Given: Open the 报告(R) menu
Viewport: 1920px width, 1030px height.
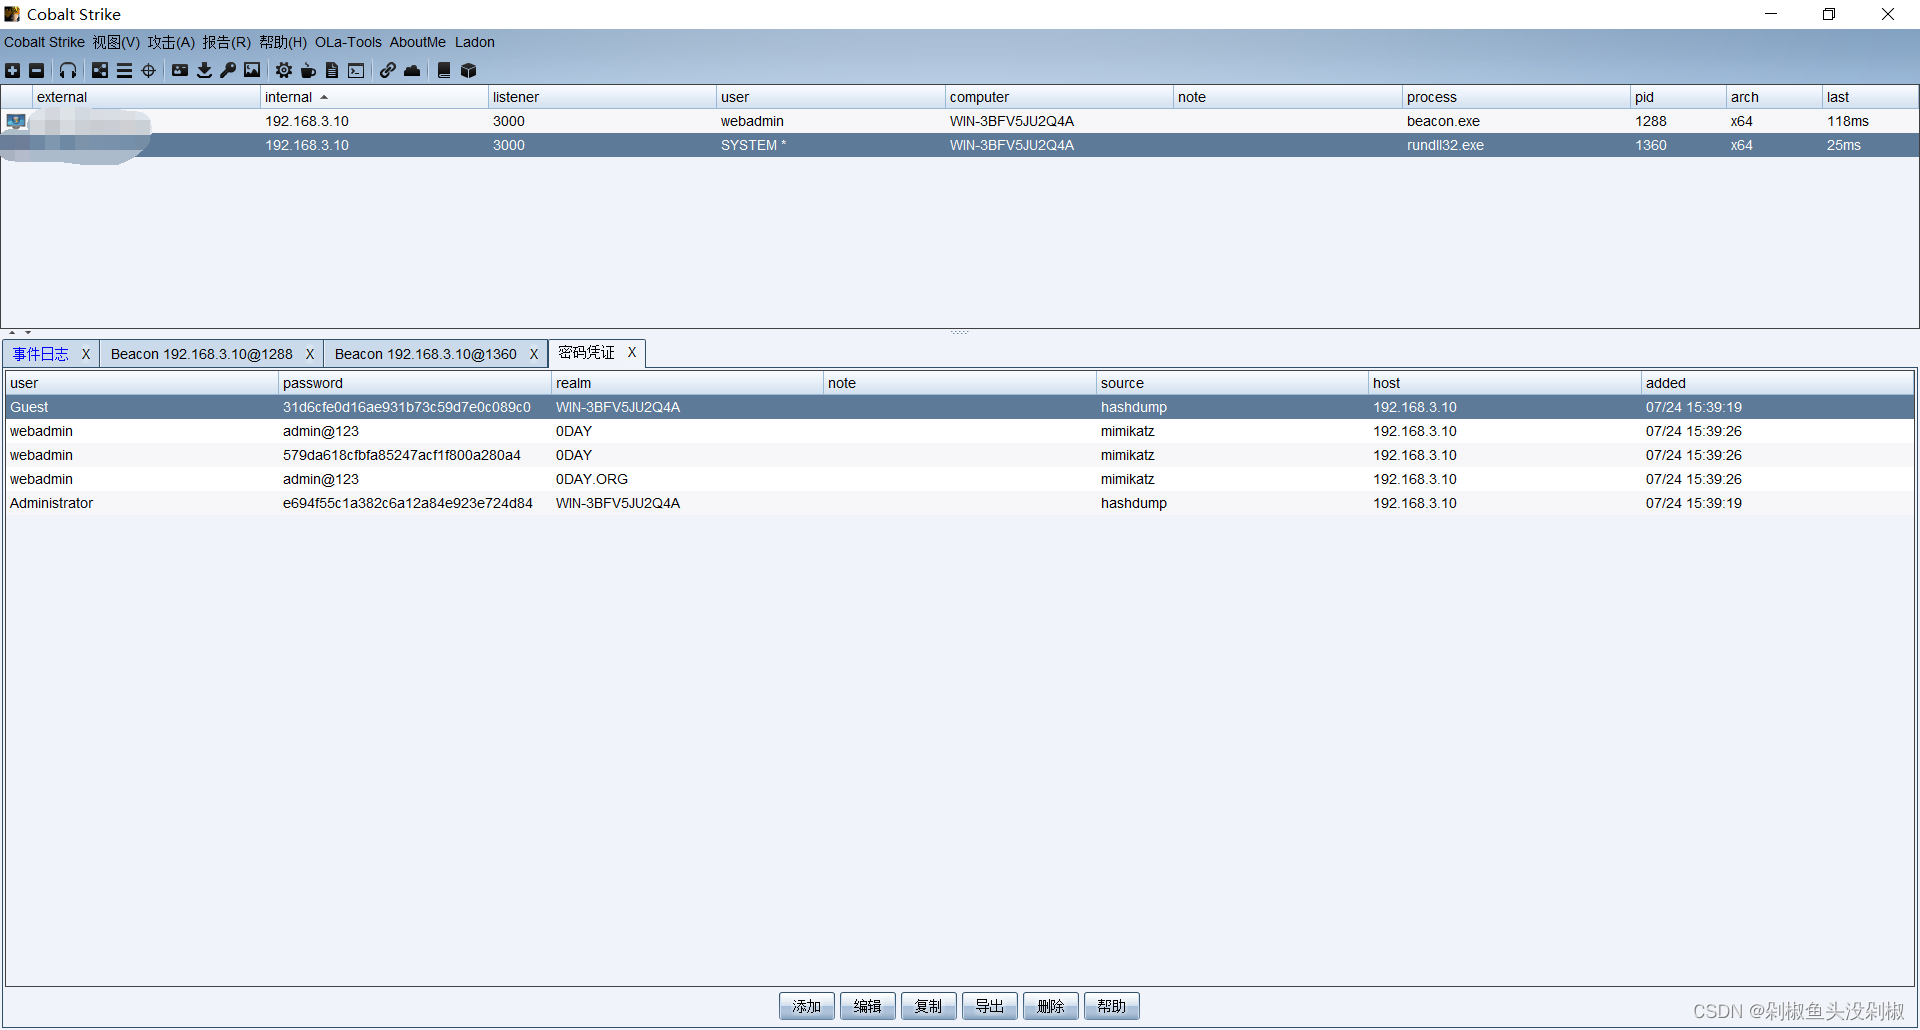Looking at the screenshot, I should click(226, 42).
